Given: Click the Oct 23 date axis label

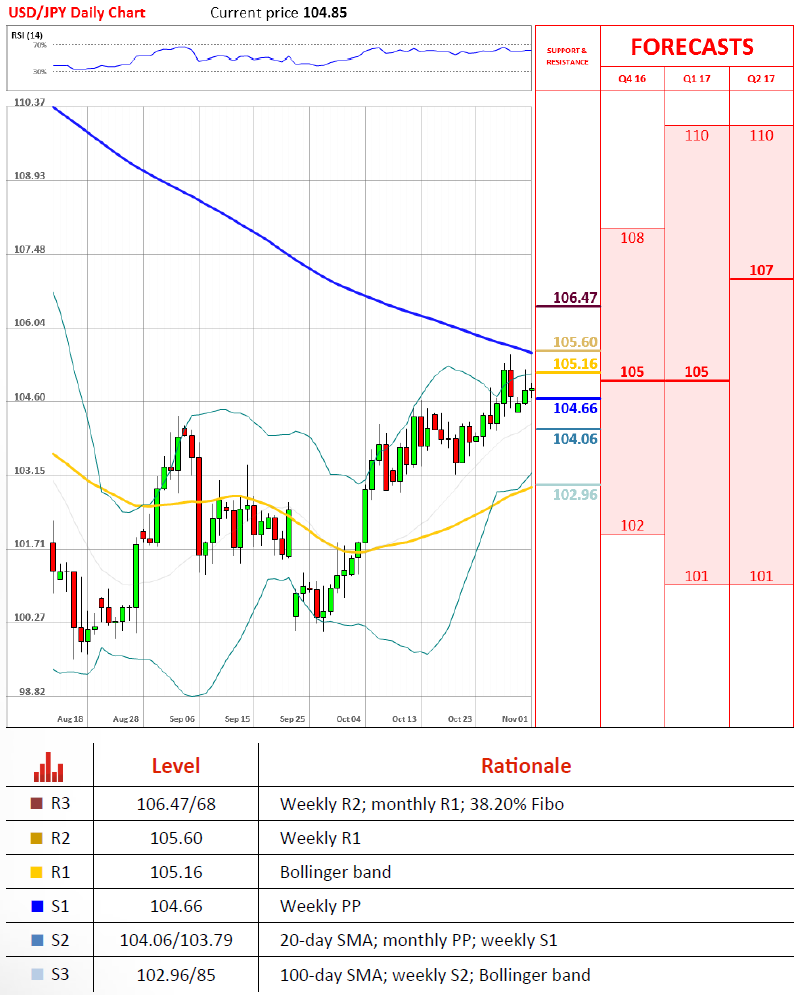Looking at the screenshot, I should (x=460, y=719).
